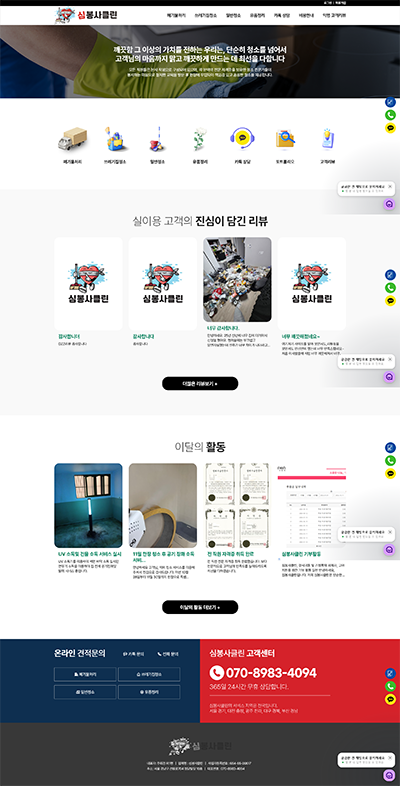Open the messy room review photo thumbnail
The width and height of the screenshot is (400, 786).
[x=237, y=279]
